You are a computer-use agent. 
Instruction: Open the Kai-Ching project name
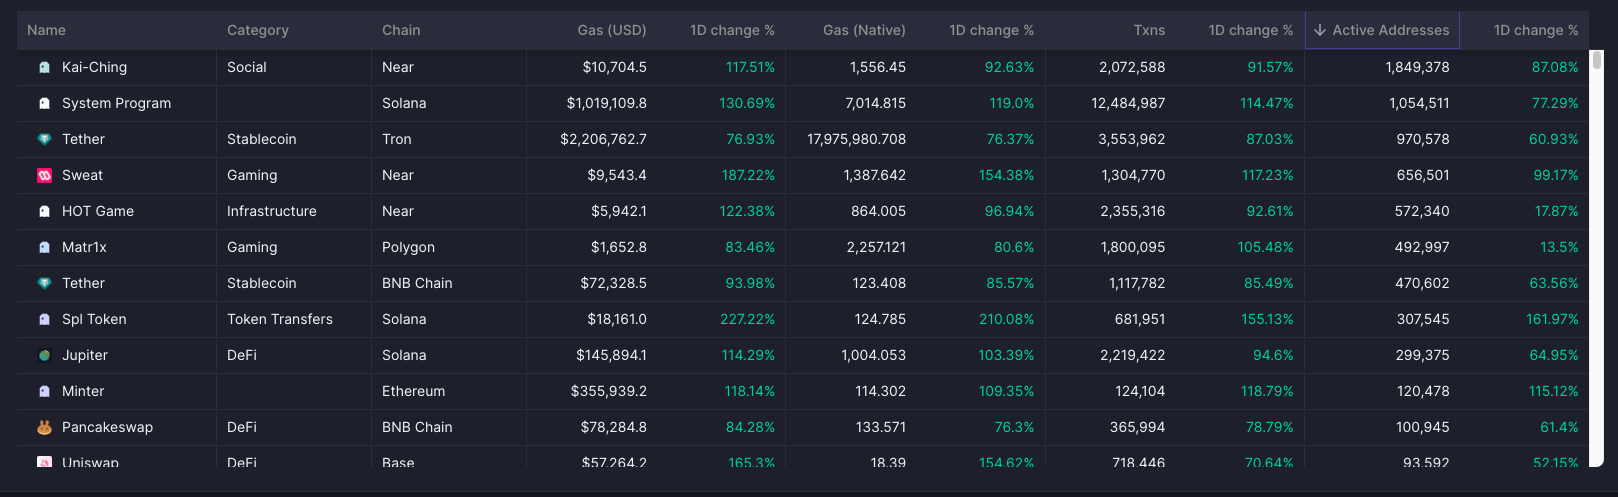(x=94, y=67)
